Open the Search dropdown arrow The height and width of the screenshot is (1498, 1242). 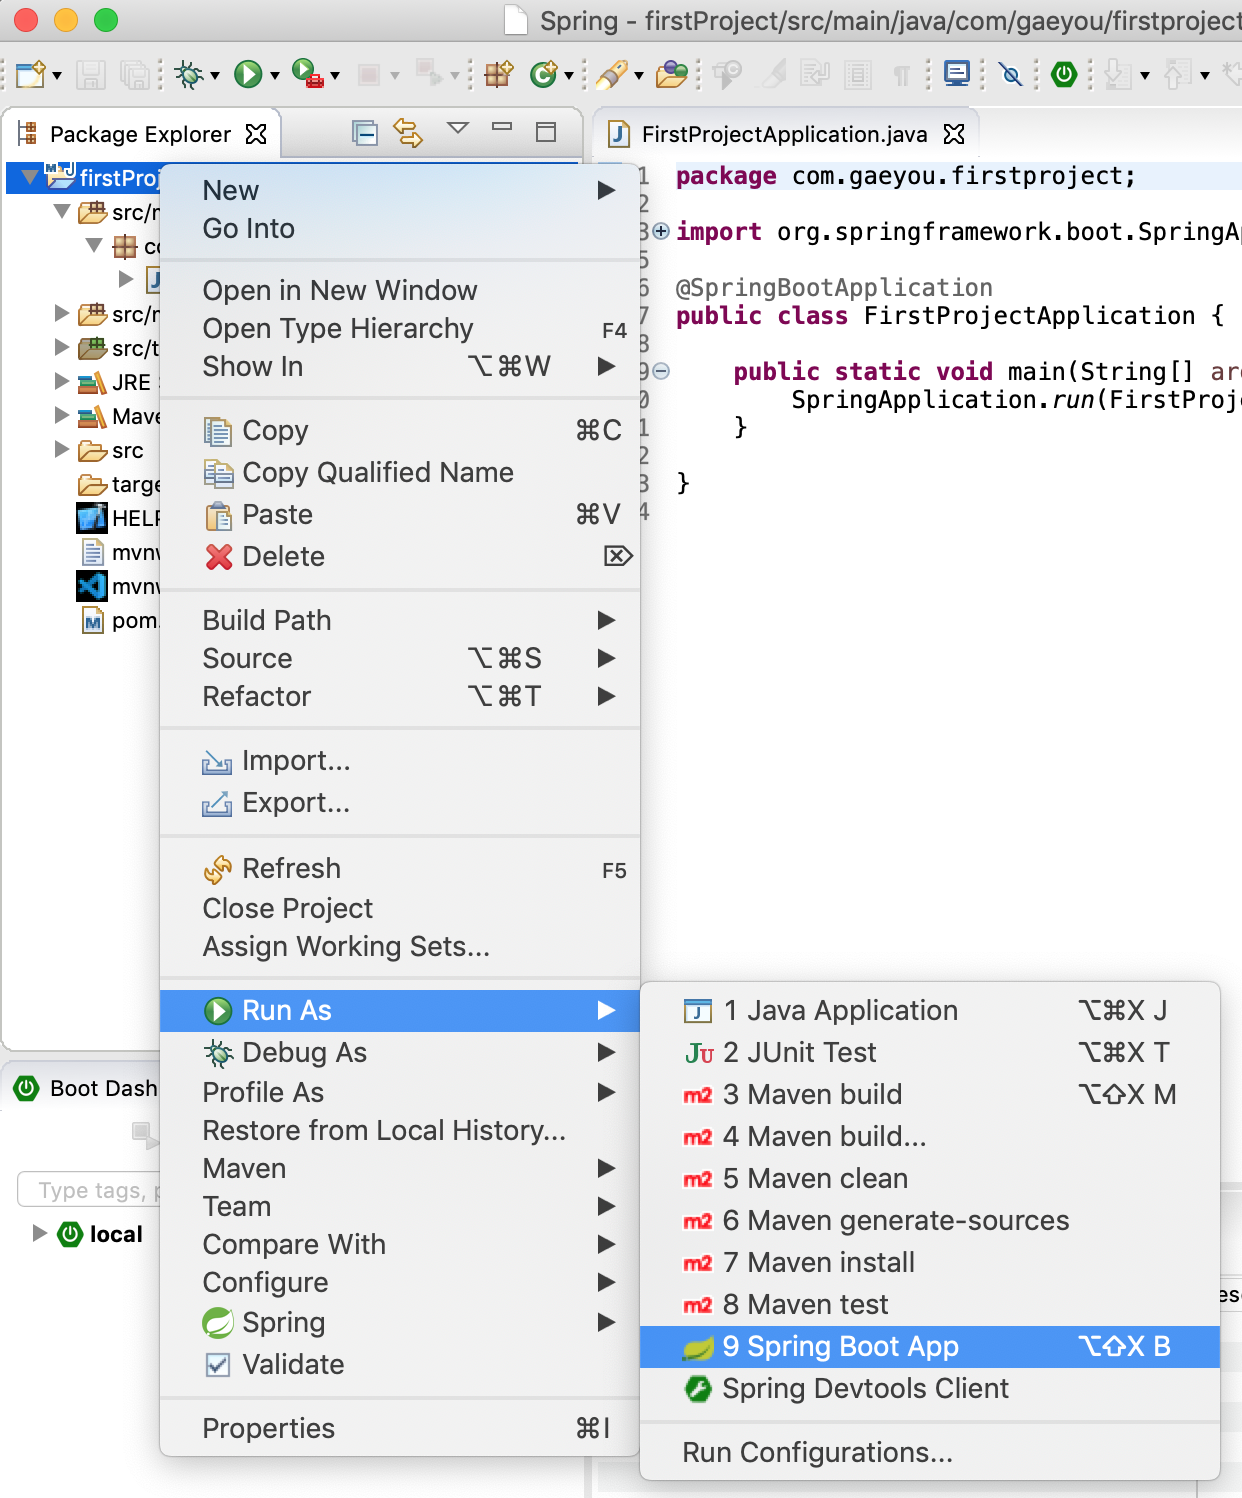638,76
